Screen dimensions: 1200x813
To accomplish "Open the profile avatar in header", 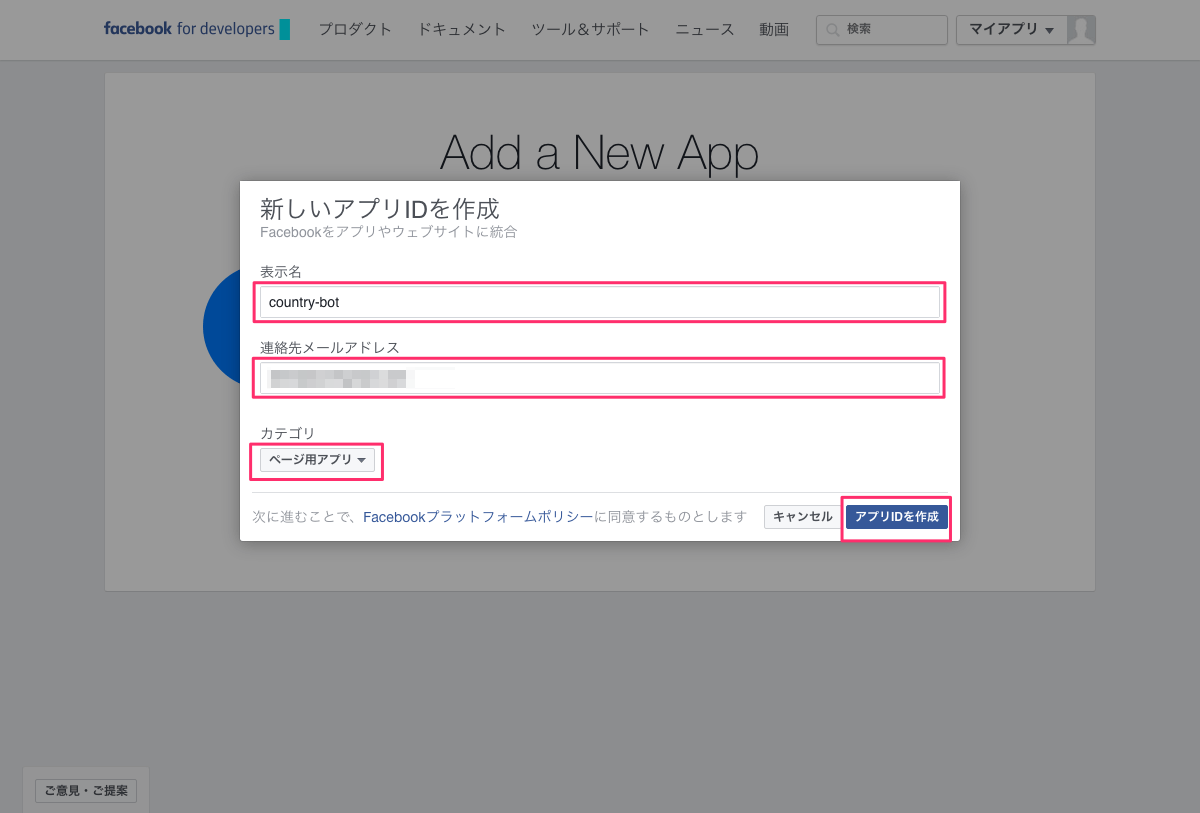I will pos(1080,30).
